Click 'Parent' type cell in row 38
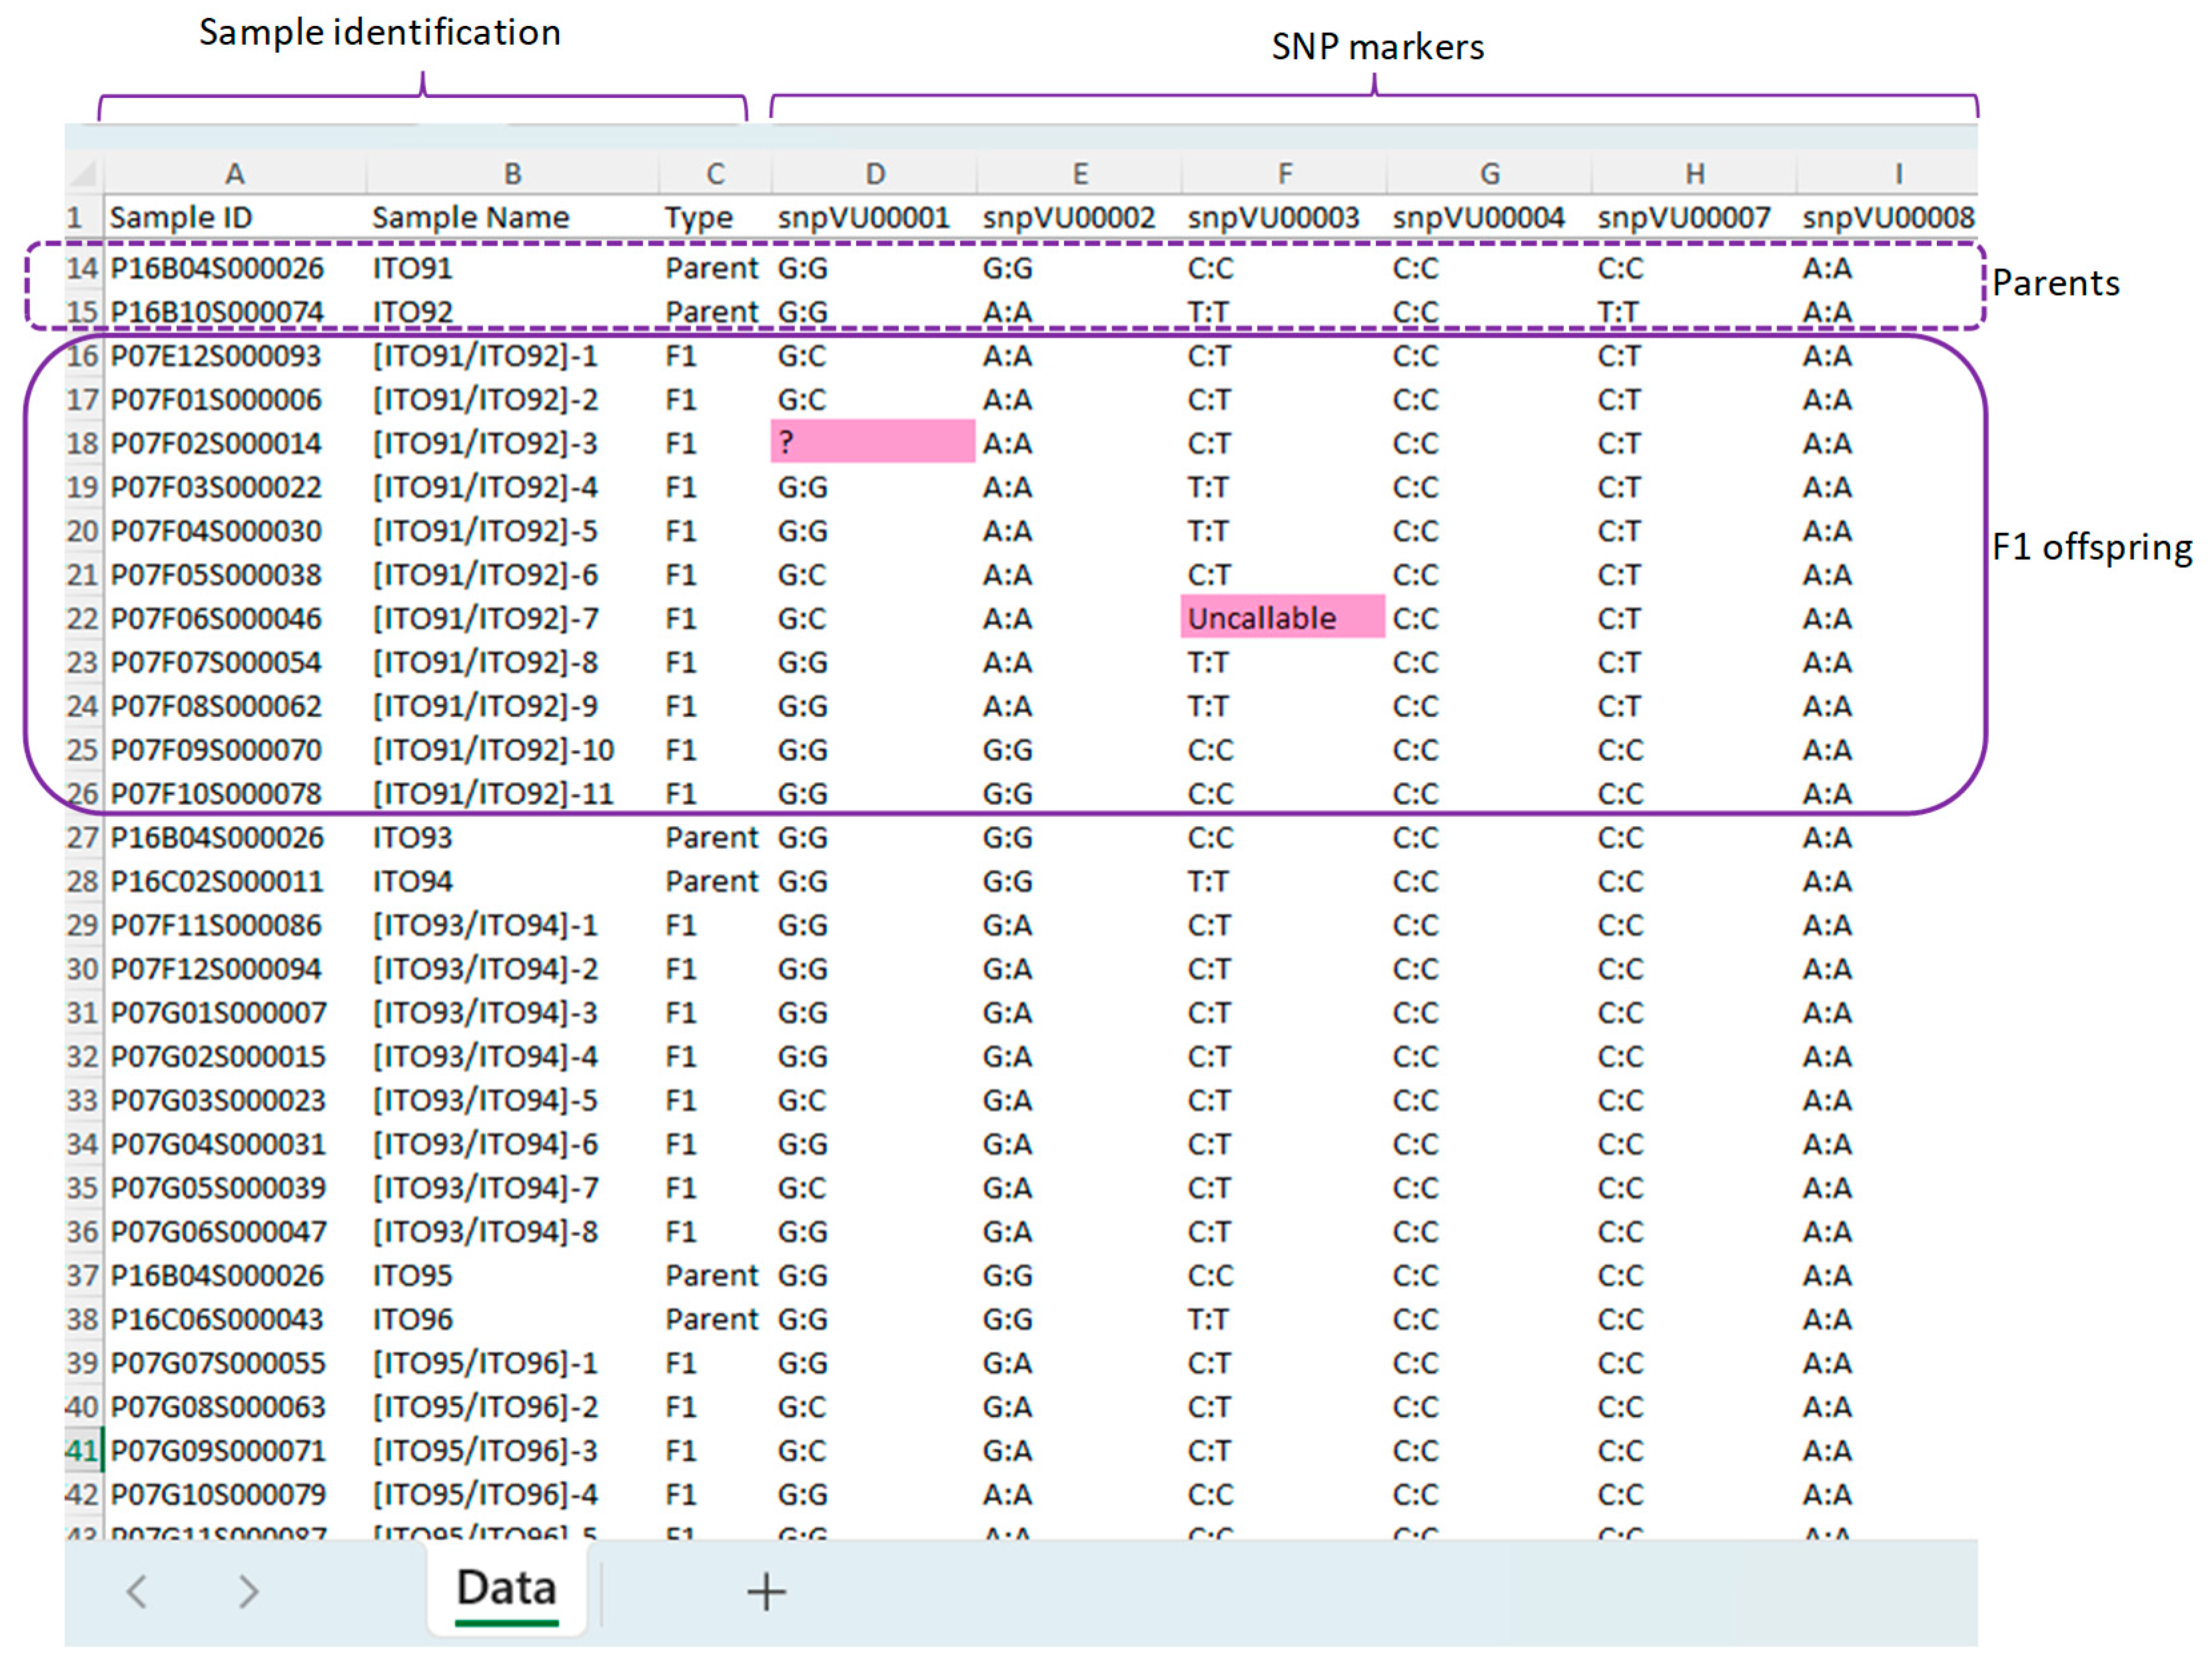 pos(712,1319)
